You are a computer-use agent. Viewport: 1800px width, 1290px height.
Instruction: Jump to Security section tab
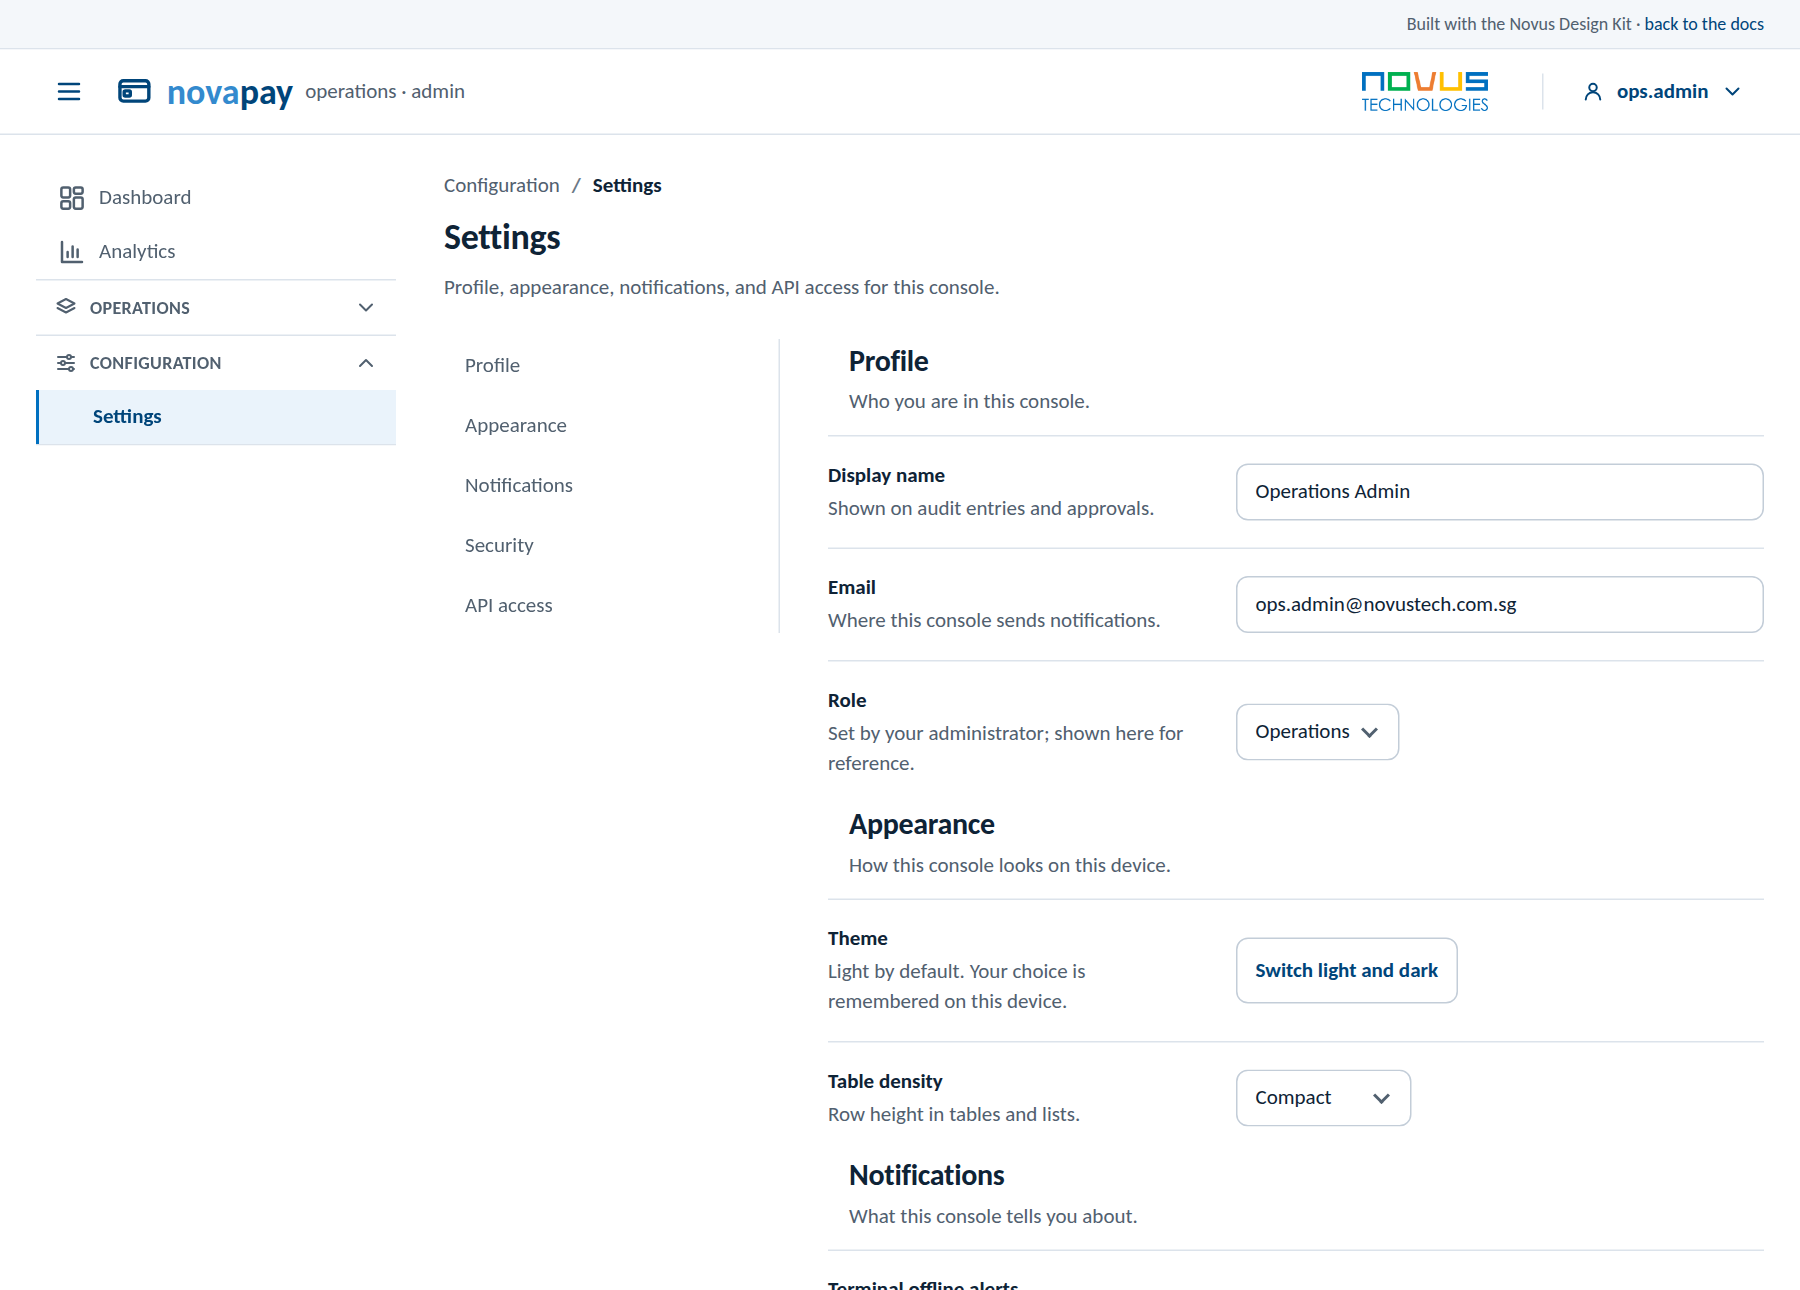tap(498, 546)
